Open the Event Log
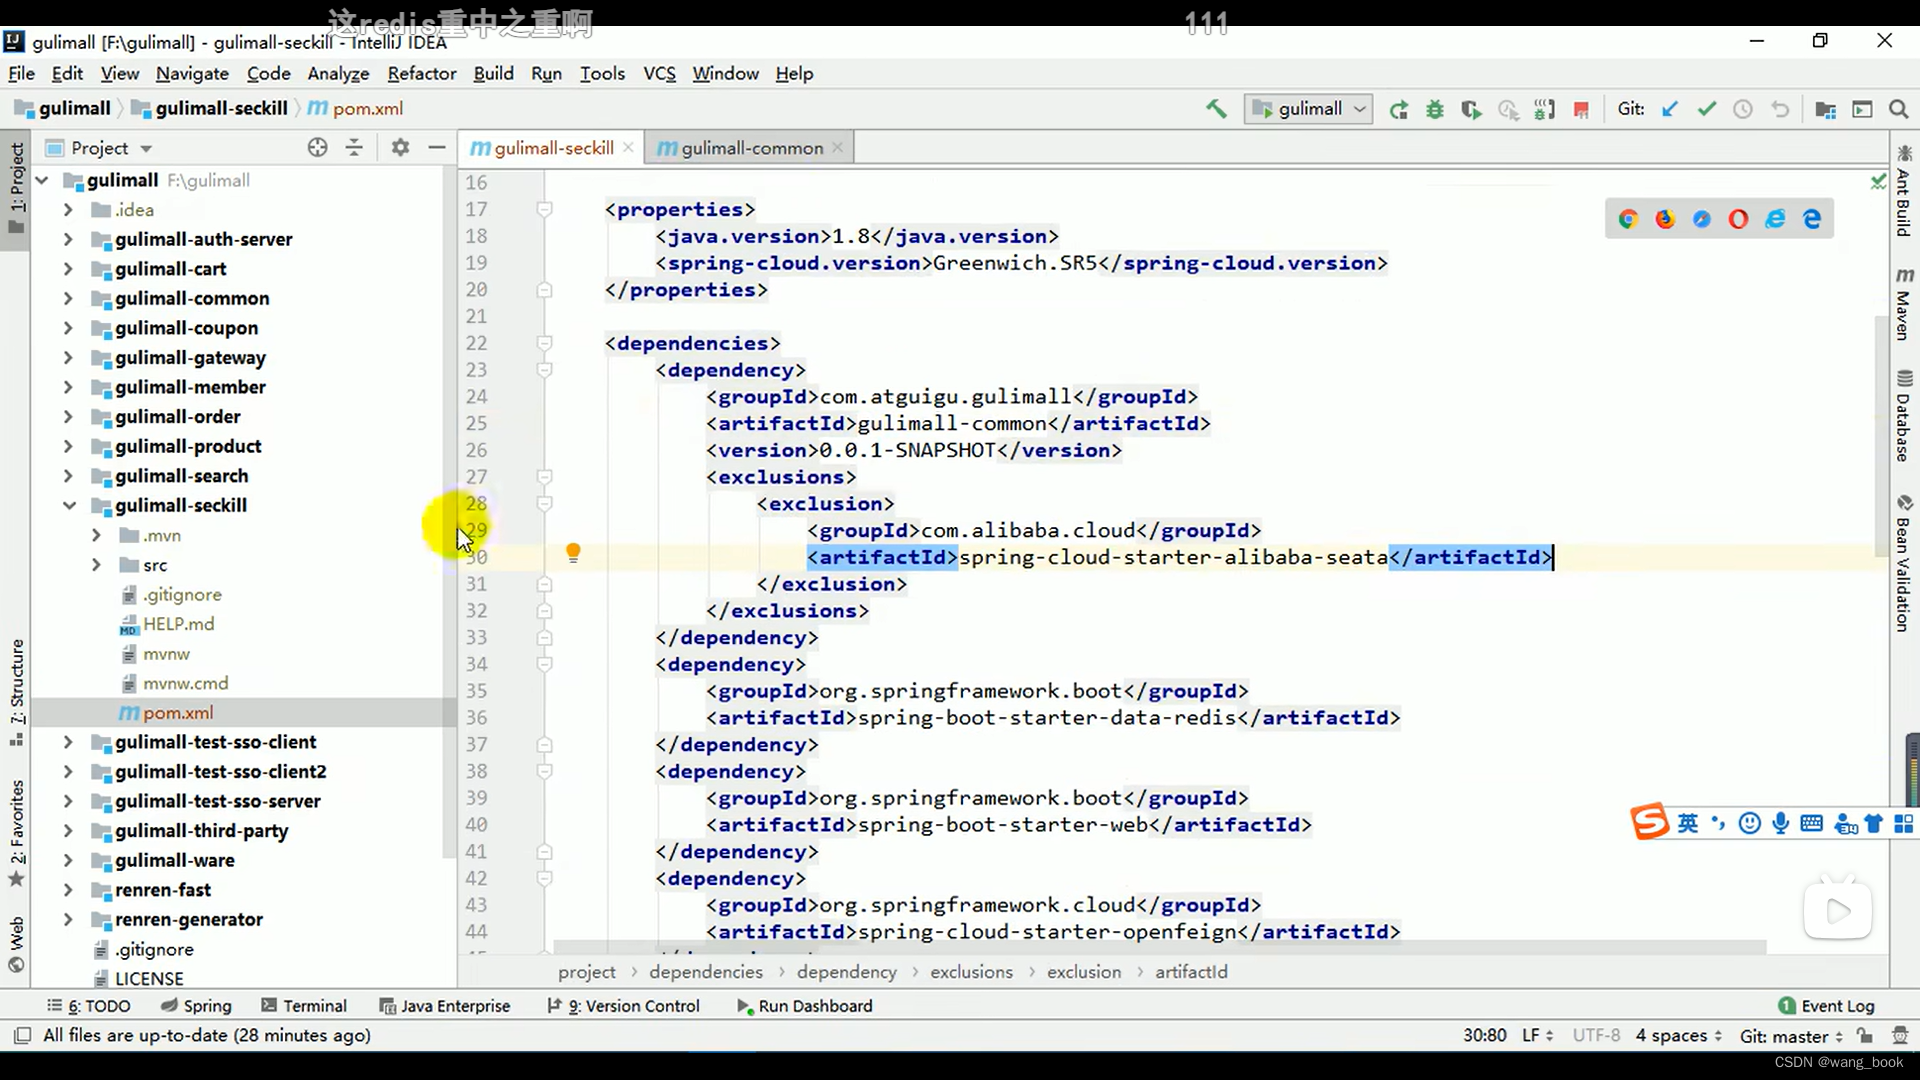1920x1080 pixels. click(x=1827, y=1006)
